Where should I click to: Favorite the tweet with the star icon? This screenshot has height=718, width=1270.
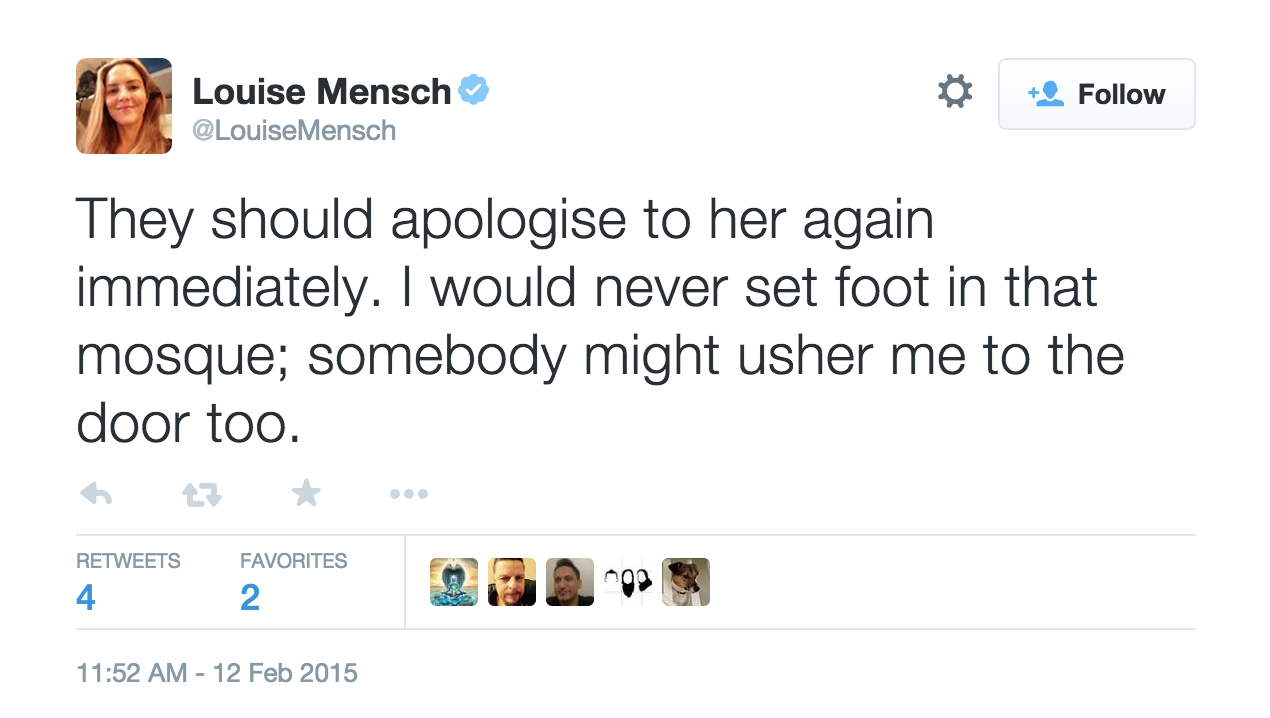tap(306, 492)
